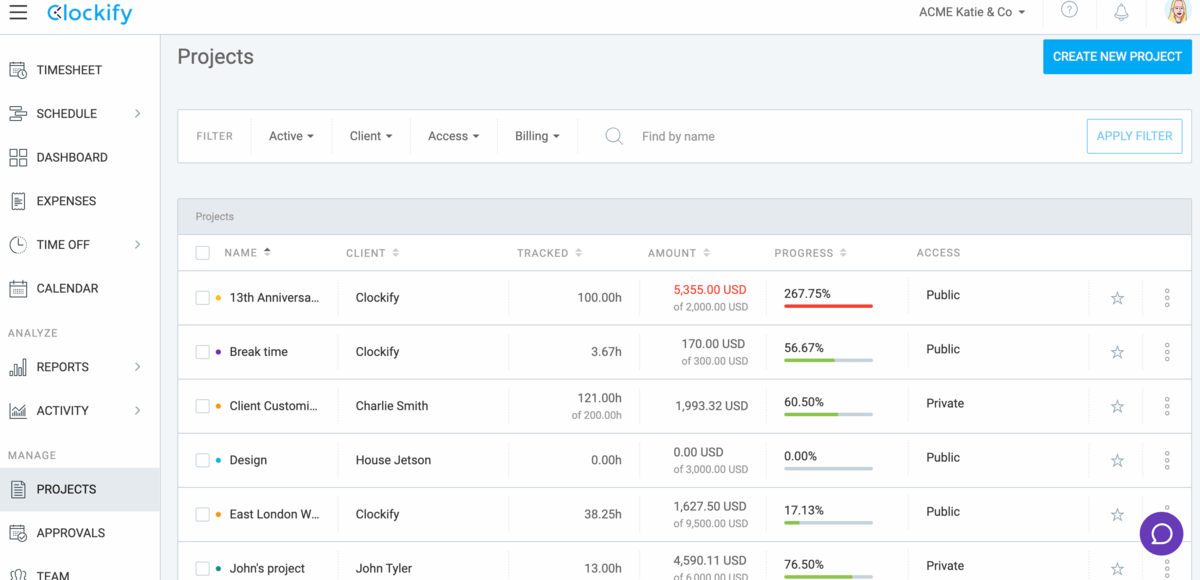The width and height of the screenshot is (1200, 580).
Task: Check the Design project checkbox
Action: coord(202,460)
